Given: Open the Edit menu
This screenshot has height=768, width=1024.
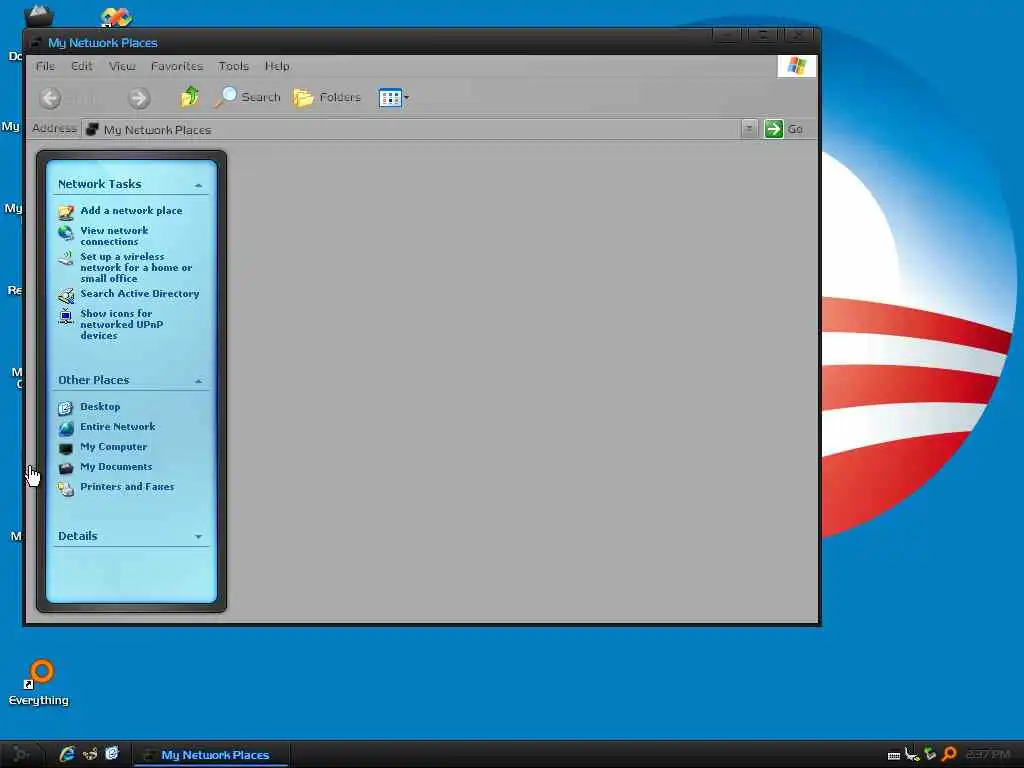Looking at the screenshot, I should coord(82,66).
